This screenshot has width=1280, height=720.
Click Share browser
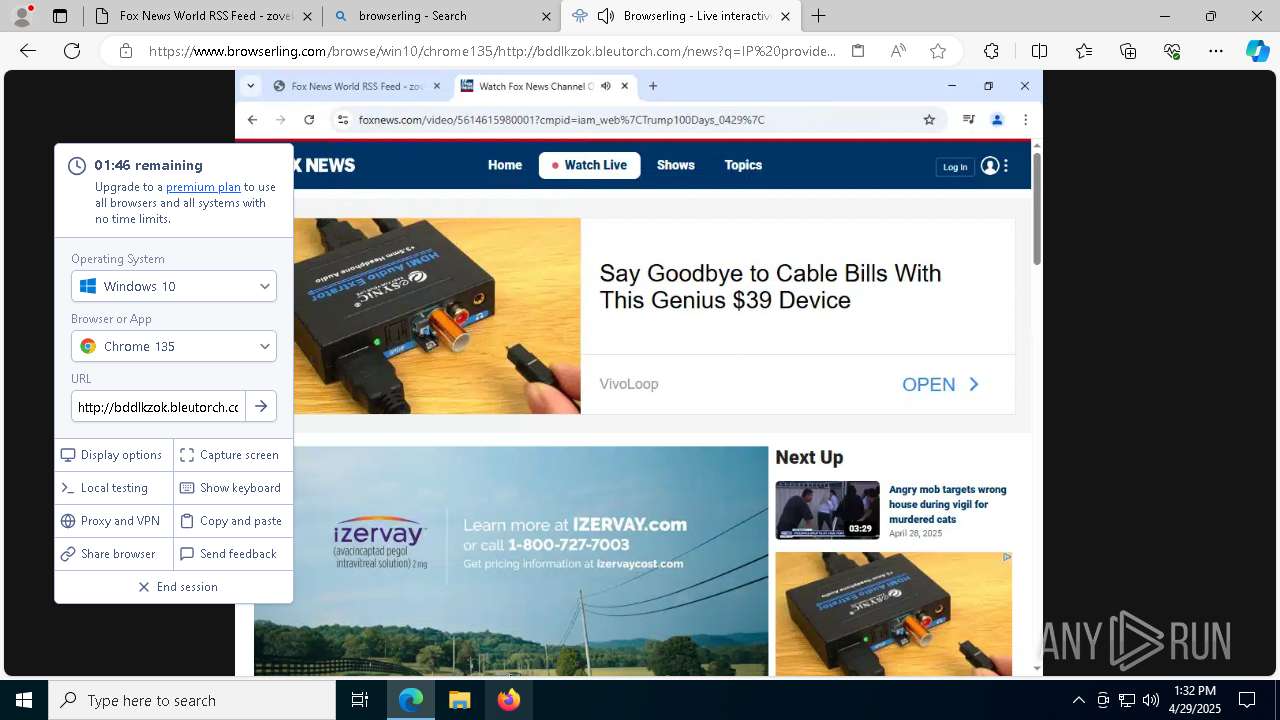click(x=113, y=554)
